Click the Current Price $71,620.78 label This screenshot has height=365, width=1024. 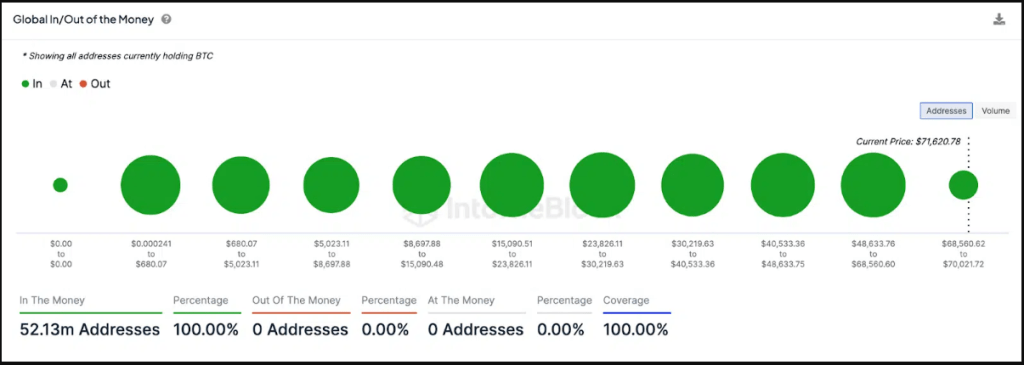click(x=908, y=141)
